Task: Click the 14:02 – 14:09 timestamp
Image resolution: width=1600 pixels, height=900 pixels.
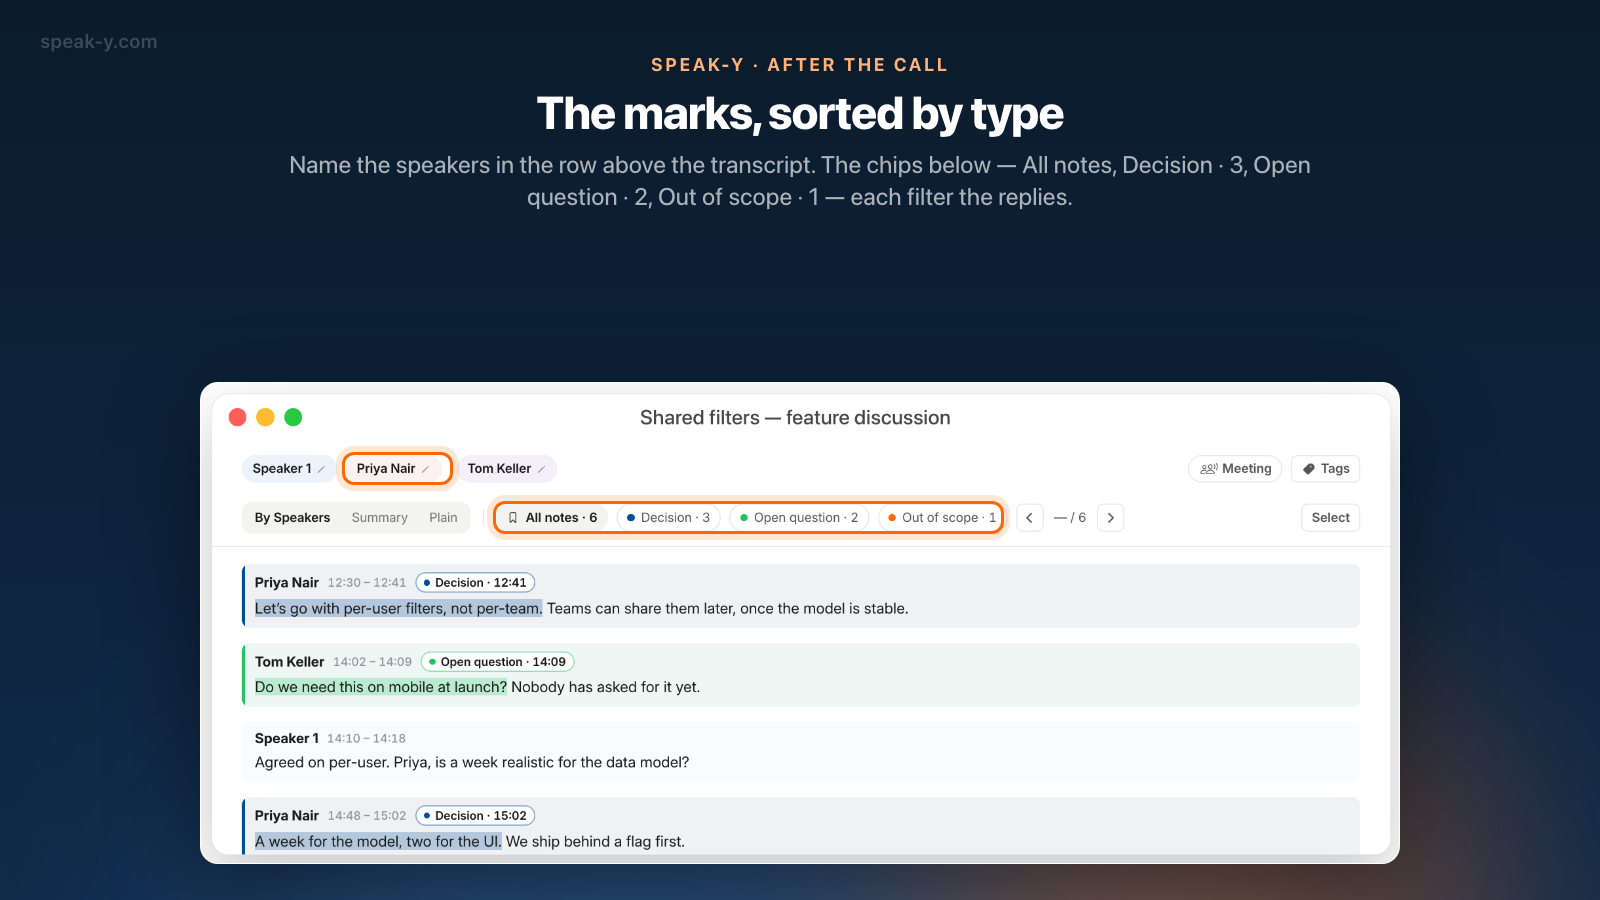Action: coord(372,662)
